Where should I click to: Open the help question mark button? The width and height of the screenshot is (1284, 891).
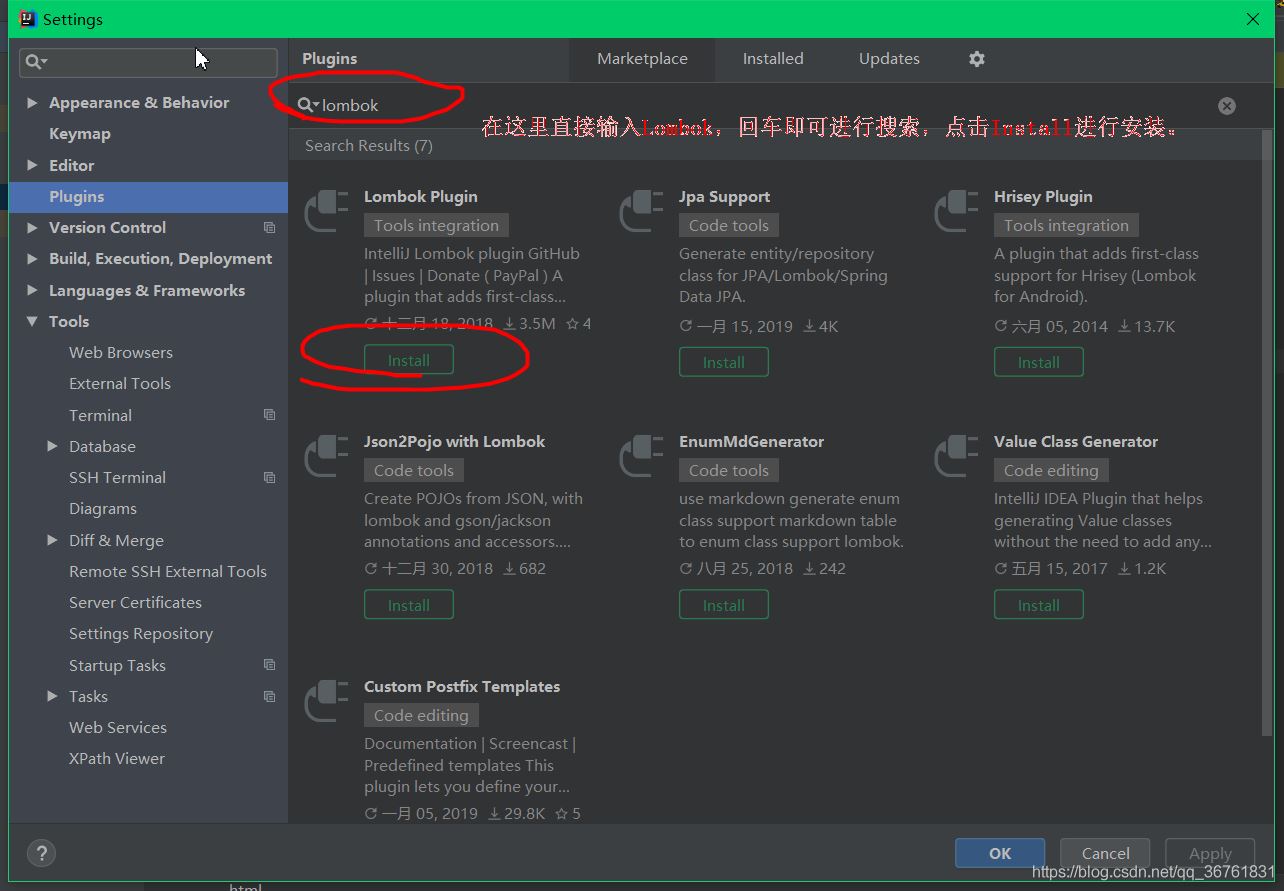coord(41,853)
